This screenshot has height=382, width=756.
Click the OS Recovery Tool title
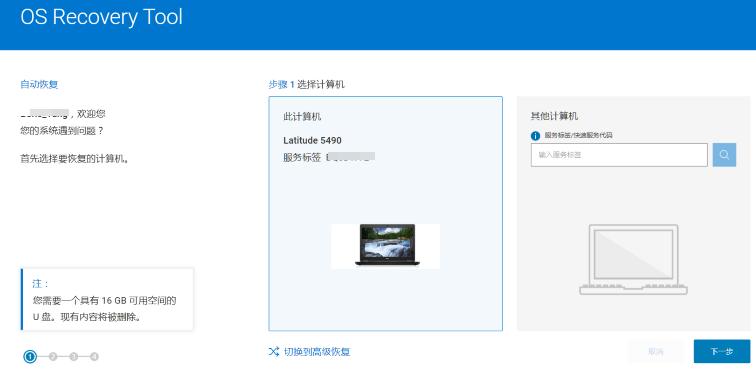[x=102, y=17]
